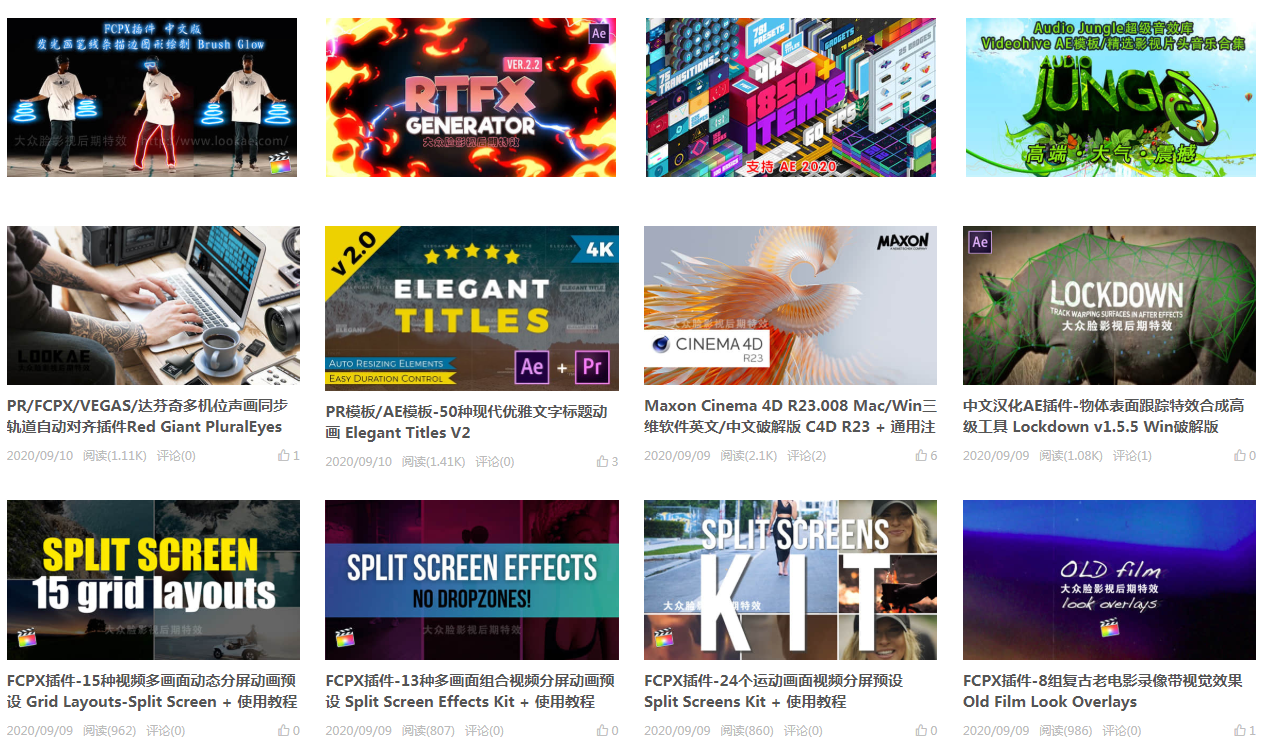Click thumbs-up icon for Elegant Titles V2
The height and width of the screenshot is (752, 1270).
[x=603, y=462]
